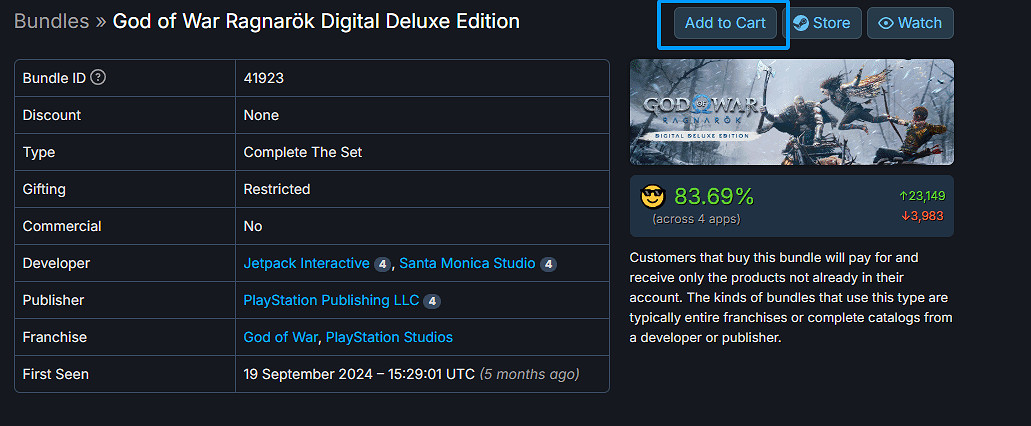
Task: Click the Bundle ID help question-mark icon
Action: pos(98,78)
